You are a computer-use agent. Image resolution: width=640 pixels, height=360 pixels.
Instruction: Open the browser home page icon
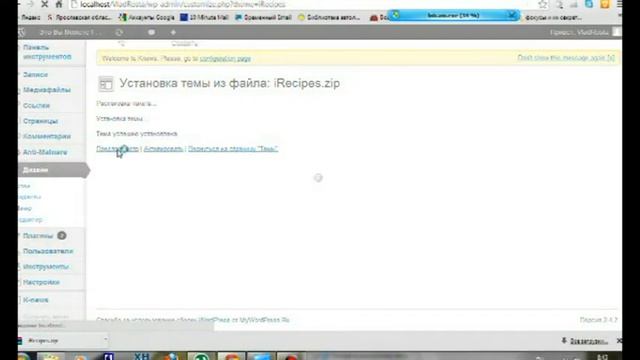click(x=59, y=4)
